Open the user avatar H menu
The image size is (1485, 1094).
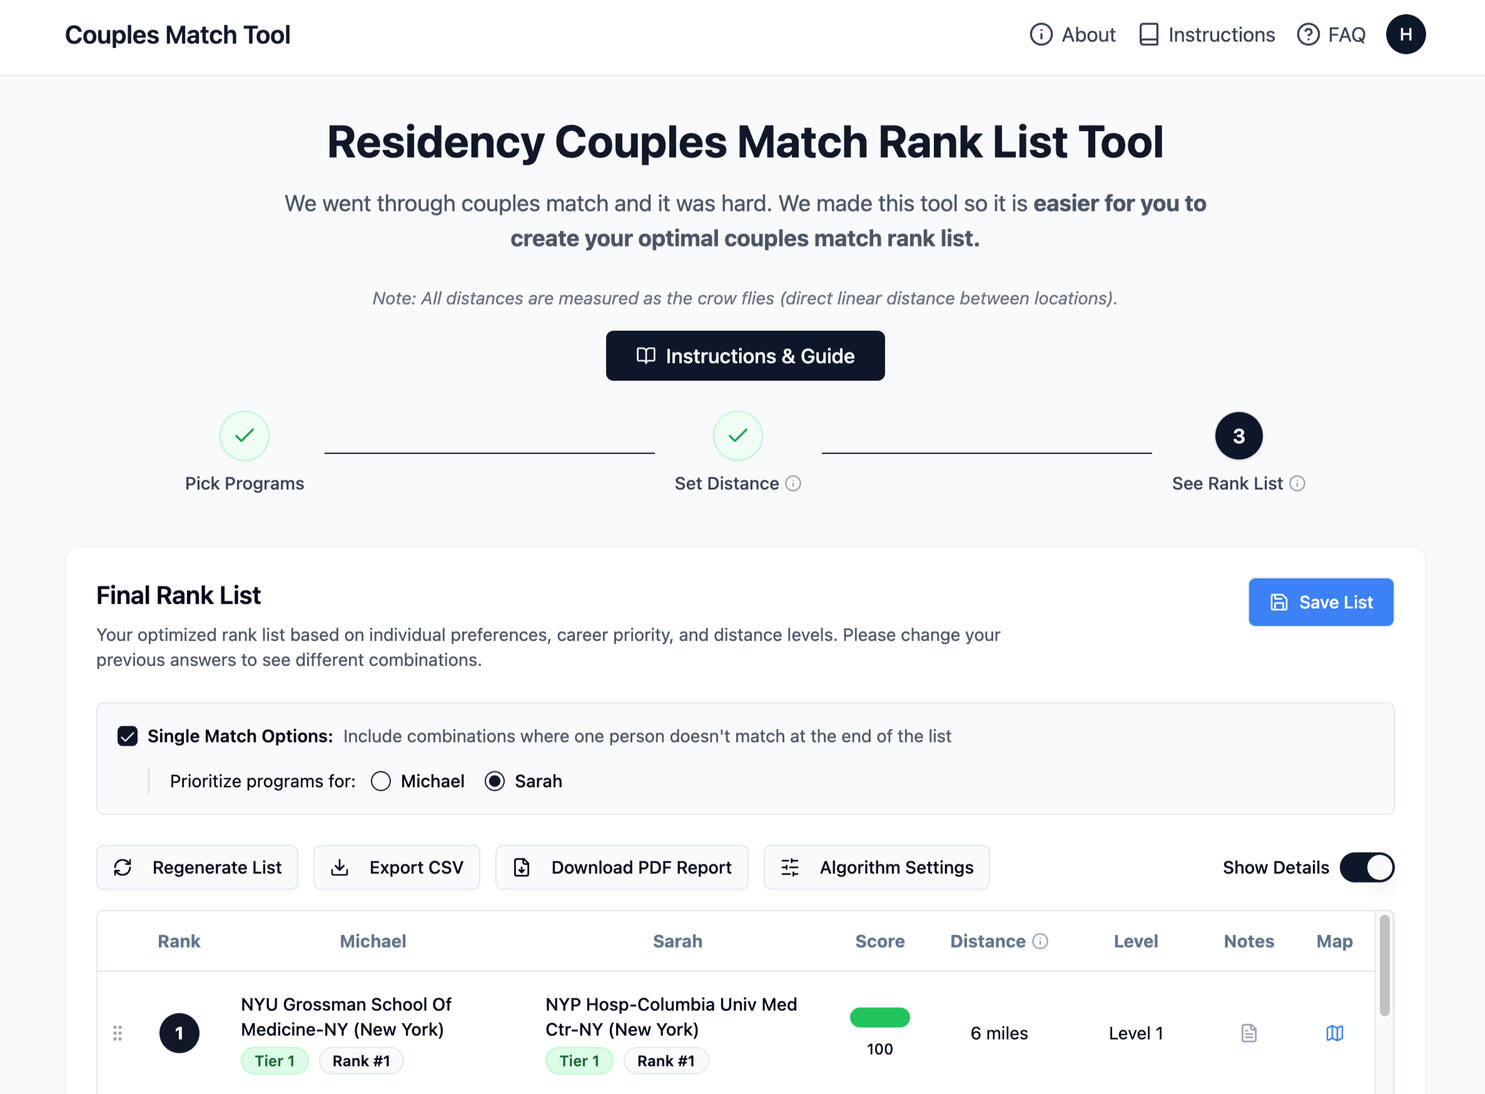pos(1405,35)
